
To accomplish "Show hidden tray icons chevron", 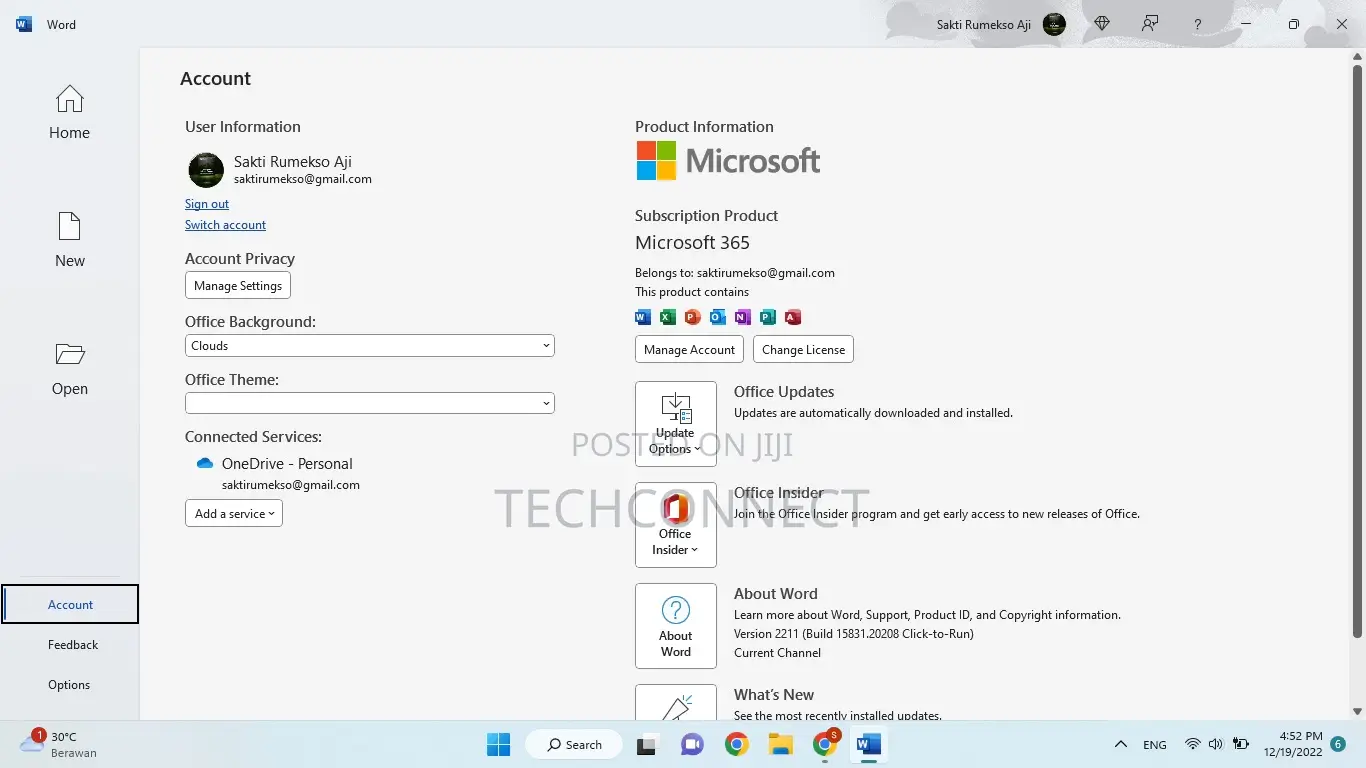I will [1121, 744].
